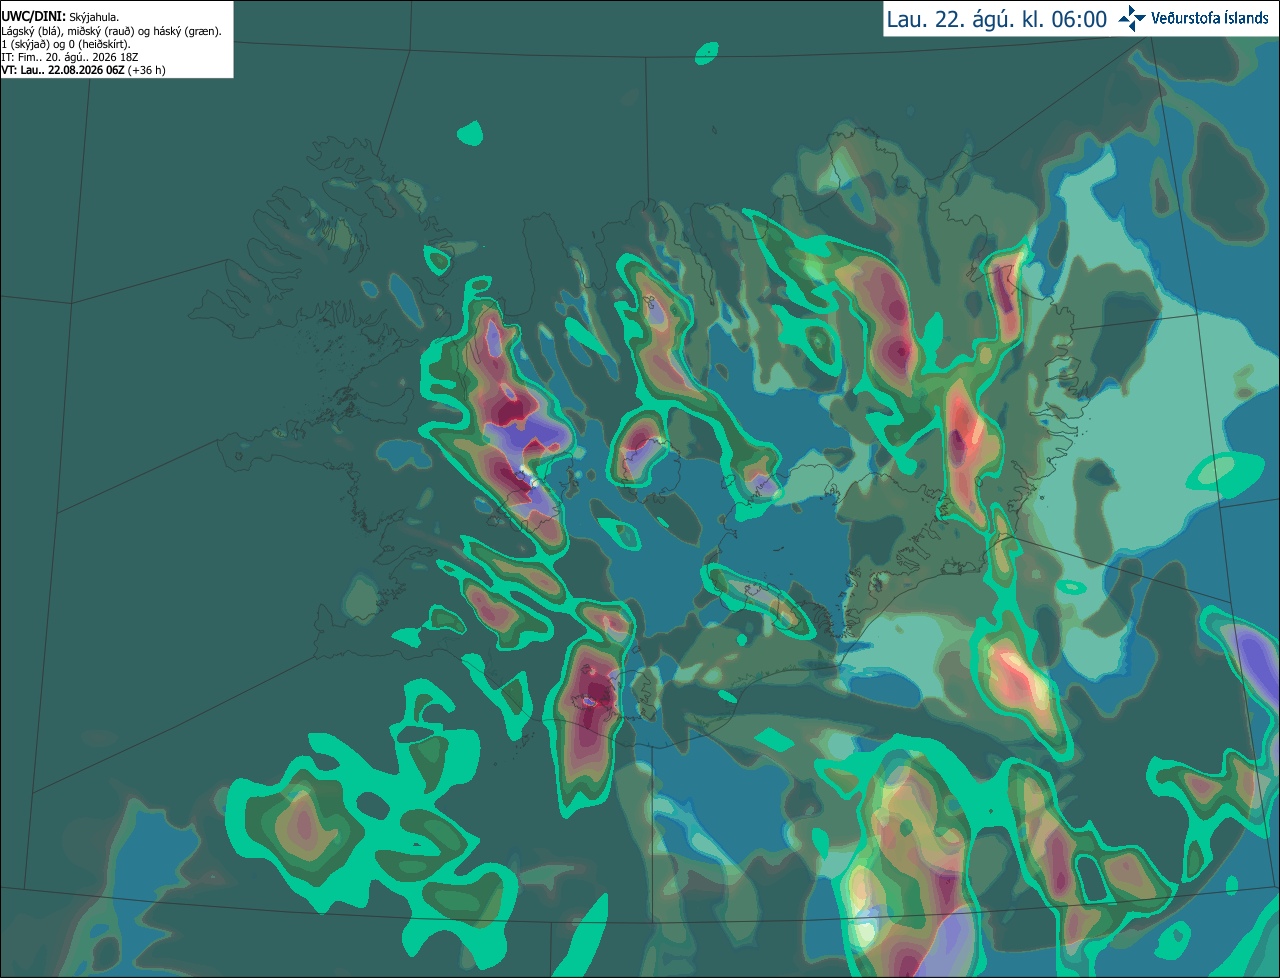Click the yellow-orange cloud patch off southeast coast

1015,680
